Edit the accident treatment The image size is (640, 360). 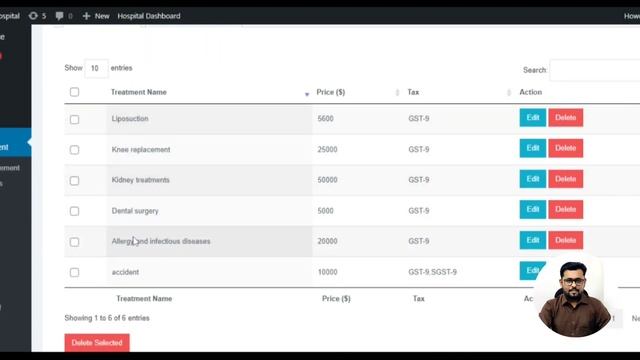click(532, 271)
